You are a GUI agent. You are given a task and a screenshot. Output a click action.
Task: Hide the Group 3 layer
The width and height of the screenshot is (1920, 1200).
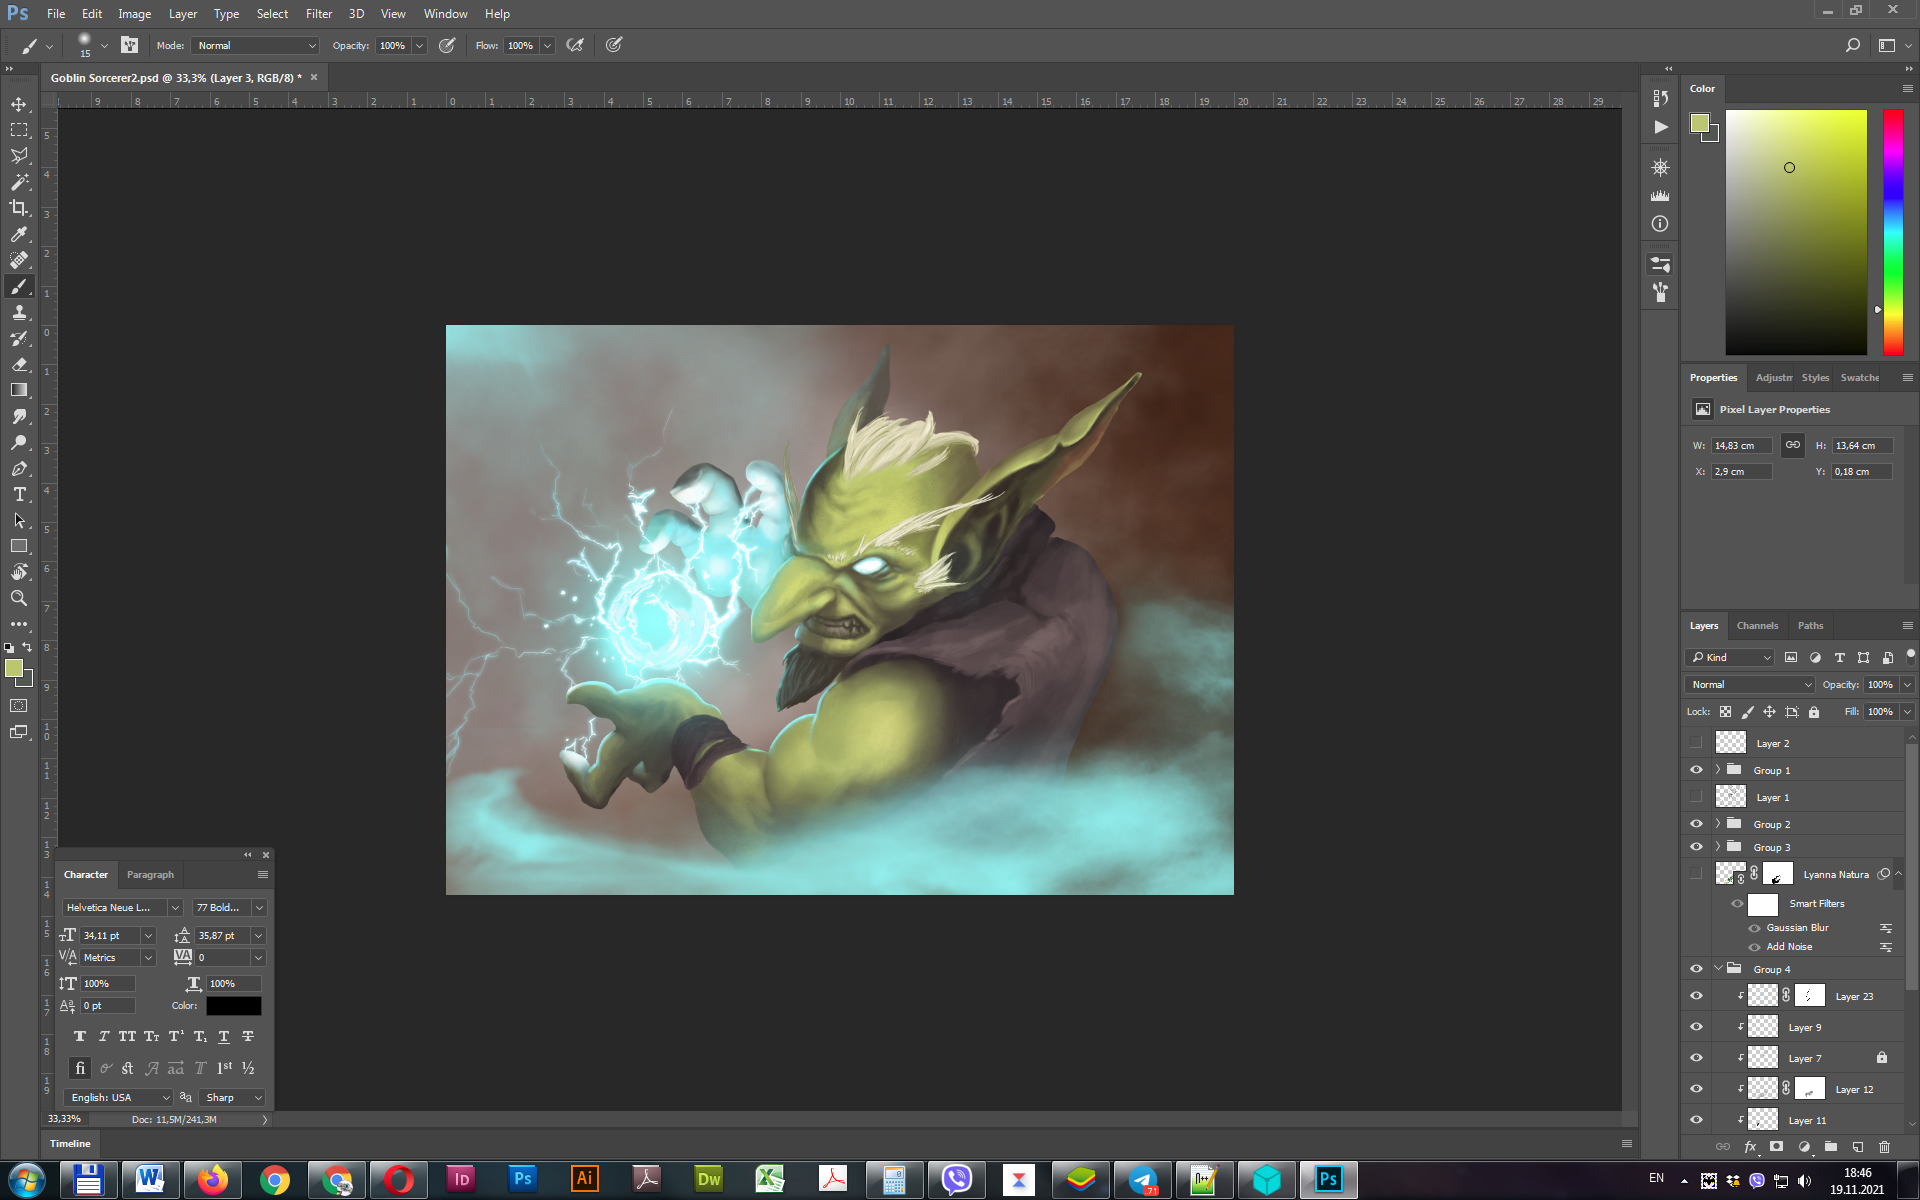pos(1696,847)
